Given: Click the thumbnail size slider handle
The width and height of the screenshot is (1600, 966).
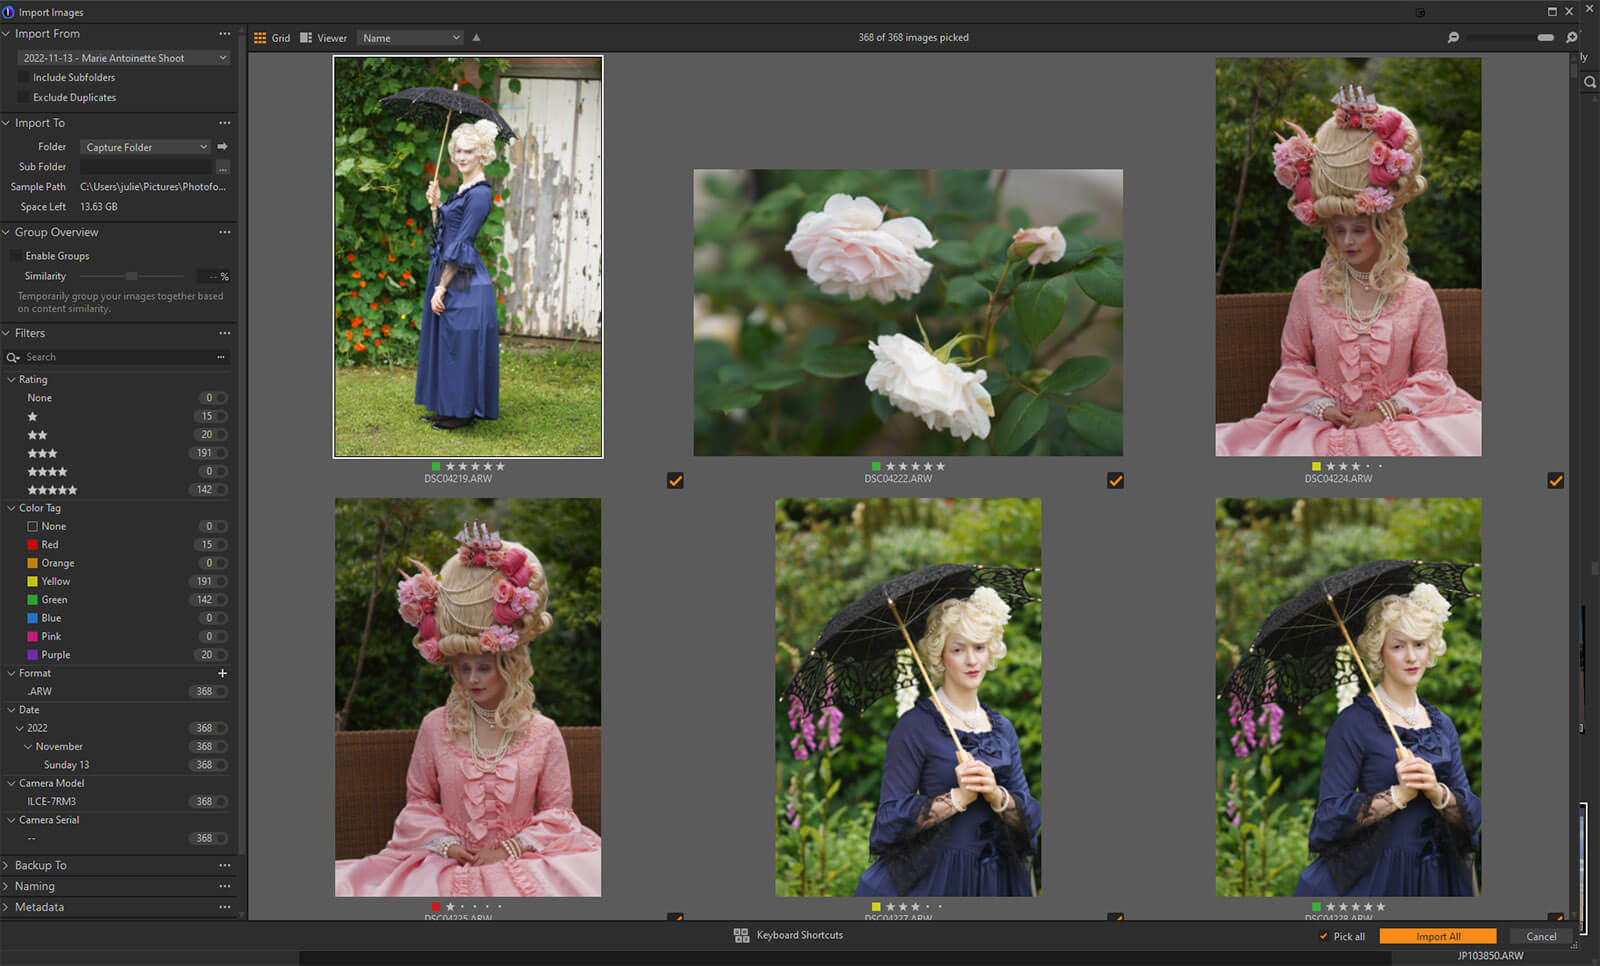Looking at the screenshot, I should click(1545, 38).
